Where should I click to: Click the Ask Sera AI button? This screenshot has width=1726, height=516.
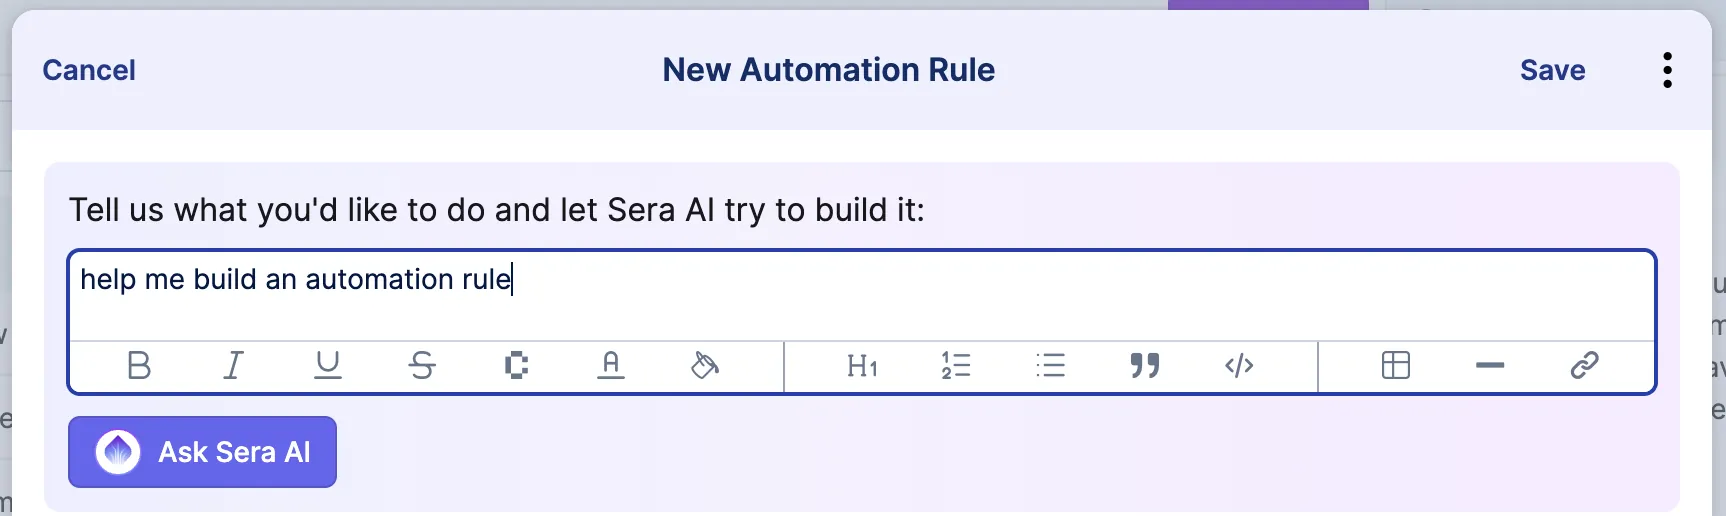[202, 452]
